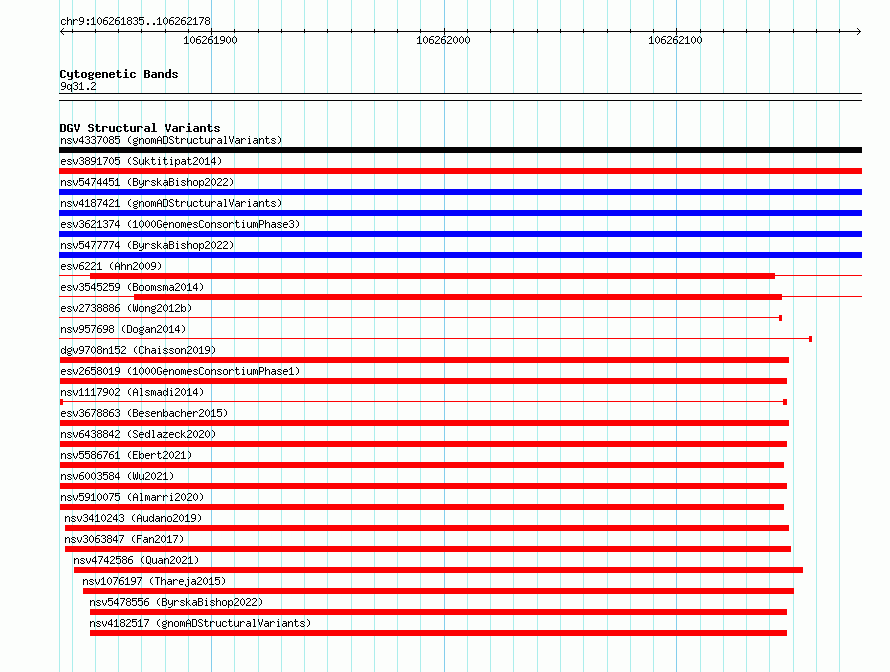Click the black bar for nsv4337085
Viewport: 890px width, 672px height.
tap(460, 150)
